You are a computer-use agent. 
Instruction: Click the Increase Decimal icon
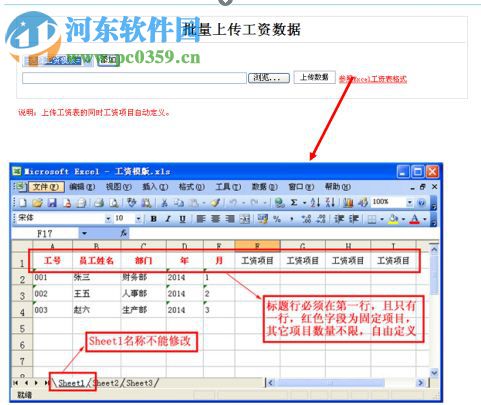306,219
